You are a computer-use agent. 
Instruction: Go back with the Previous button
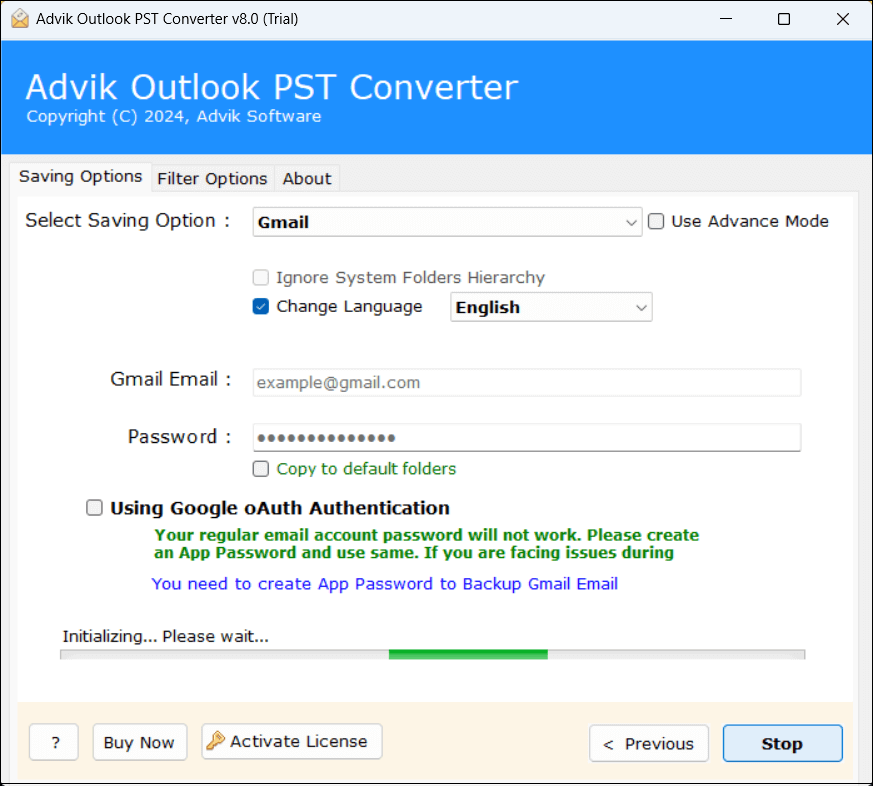tap(649, 743)
